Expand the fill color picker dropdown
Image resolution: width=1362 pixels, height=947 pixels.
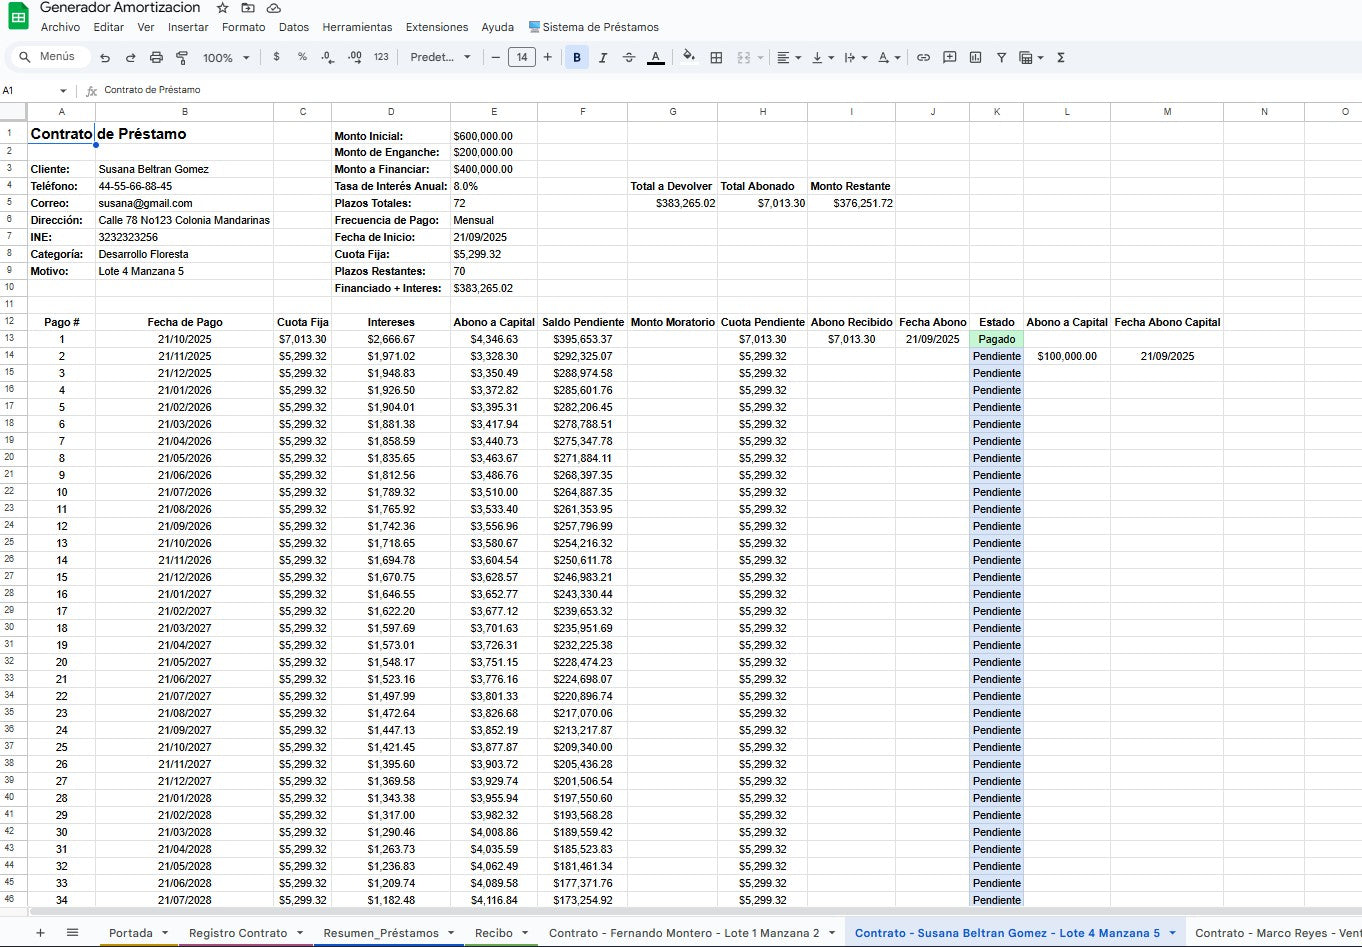coord(689,57)
